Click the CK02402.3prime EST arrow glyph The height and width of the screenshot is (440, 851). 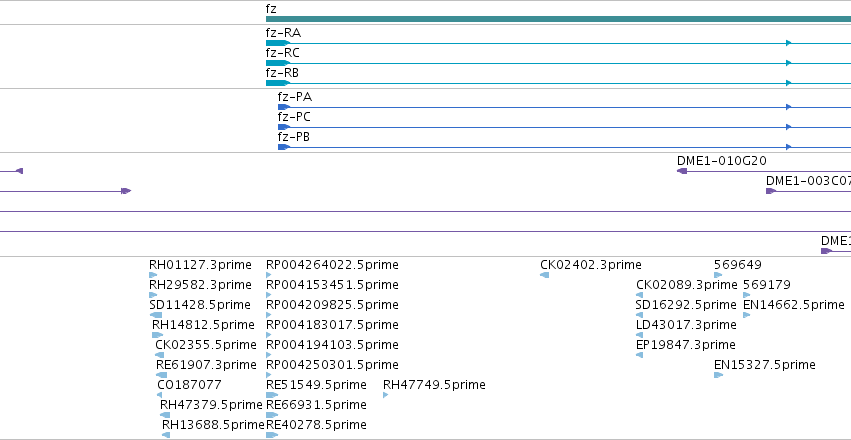pos(544,275)
